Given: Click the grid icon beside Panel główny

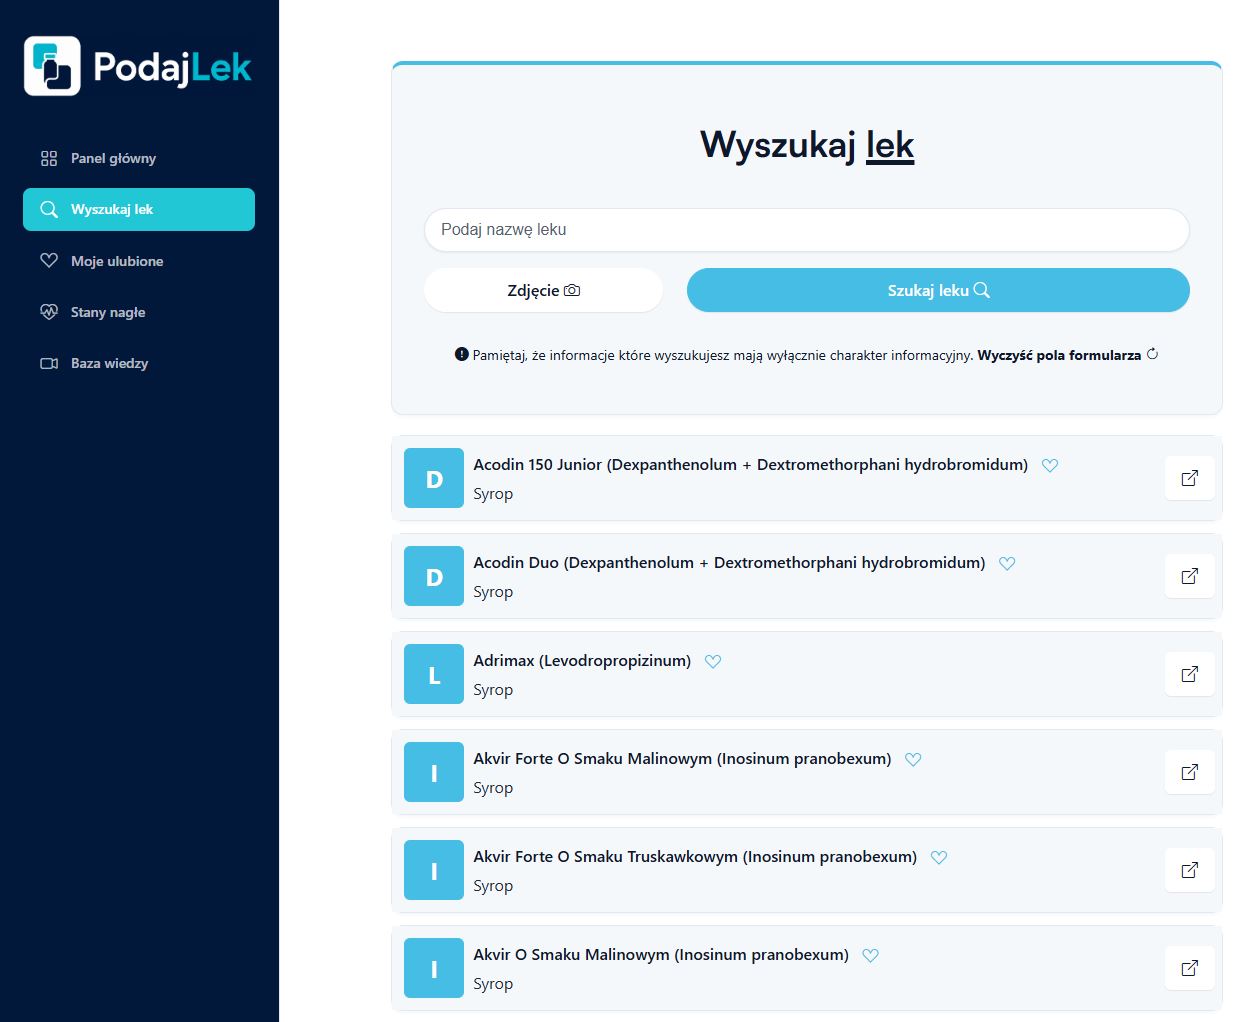Looking at the screenshot, I should pos(49,158).
